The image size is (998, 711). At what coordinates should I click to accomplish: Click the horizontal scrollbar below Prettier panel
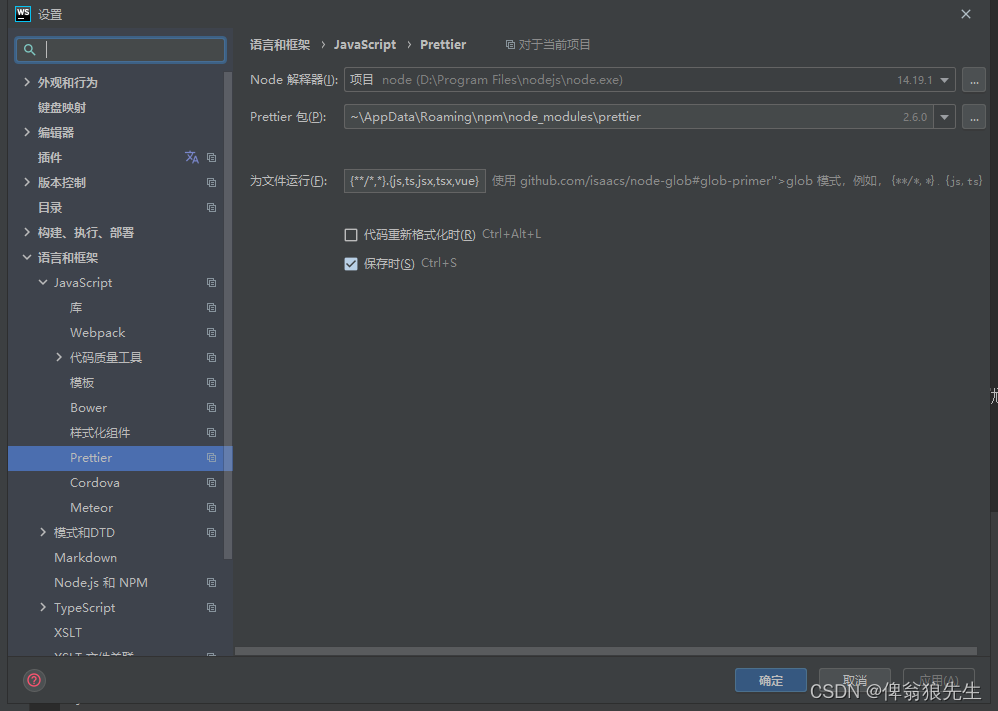click(605, 651)
